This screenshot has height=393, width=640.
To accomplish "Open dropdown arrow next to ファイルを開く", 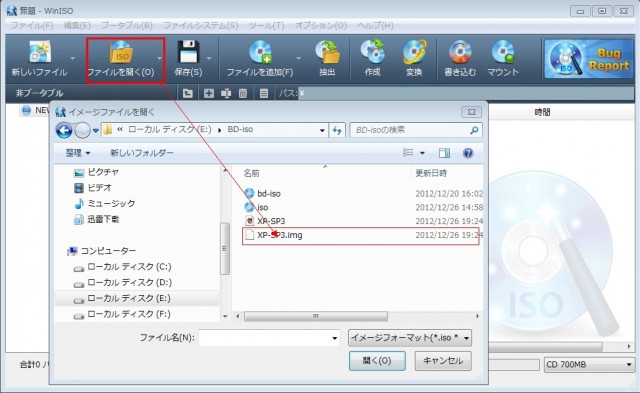I will coord(160,58).
